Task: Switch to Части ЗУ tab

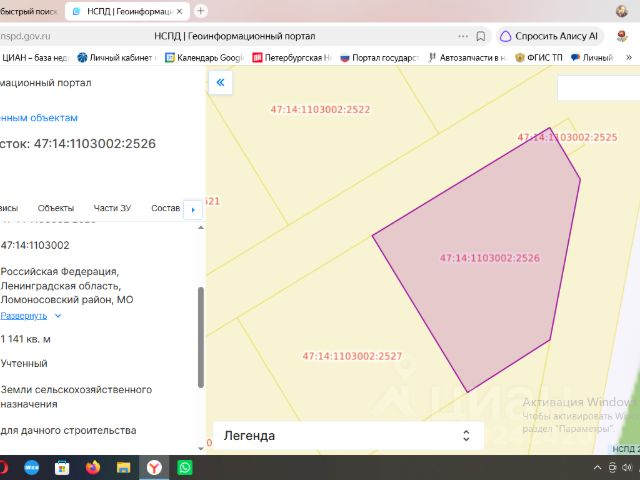Action: [x=112, y=208]
